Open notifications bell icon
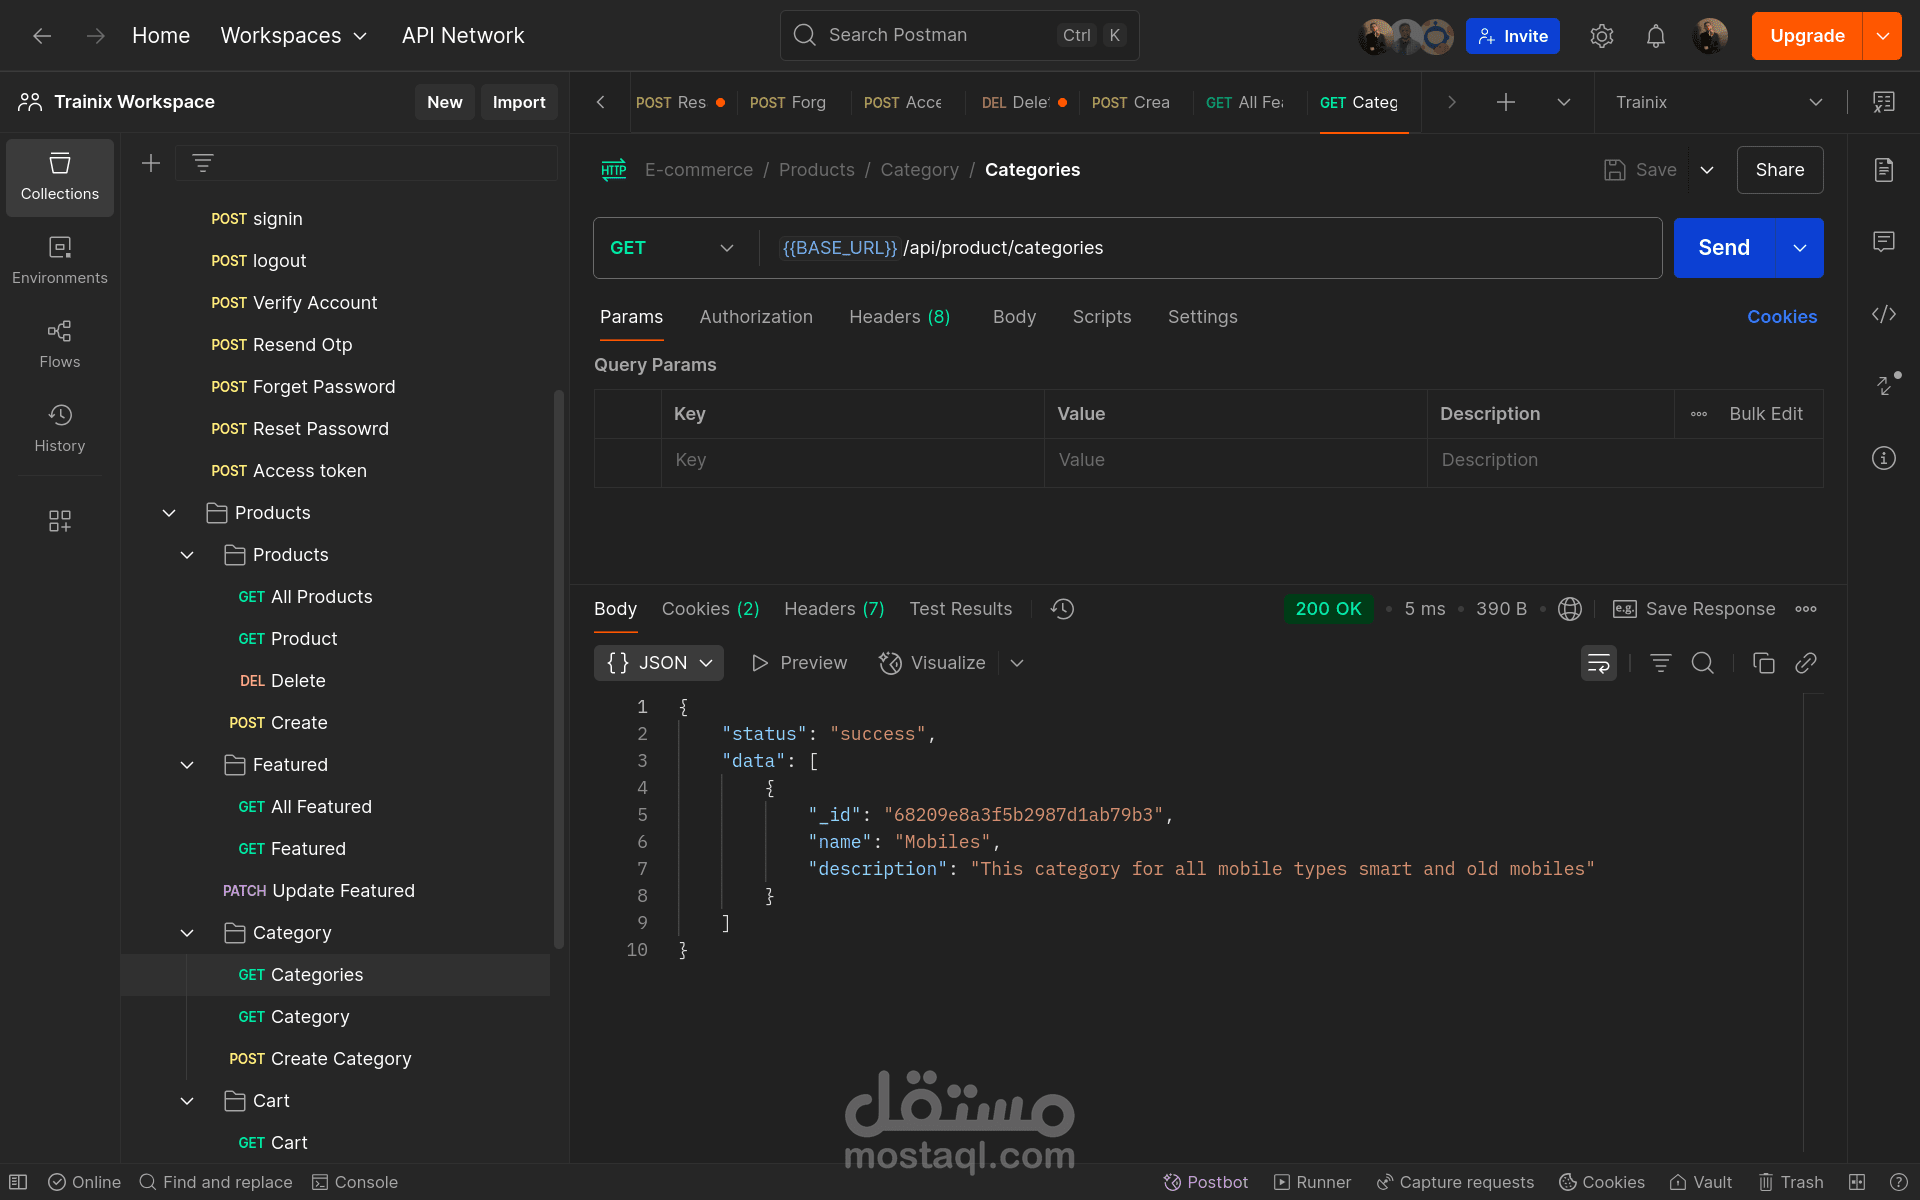Image resolution: width=1920 pixels, height=1200 pixels. [1655, 36]
